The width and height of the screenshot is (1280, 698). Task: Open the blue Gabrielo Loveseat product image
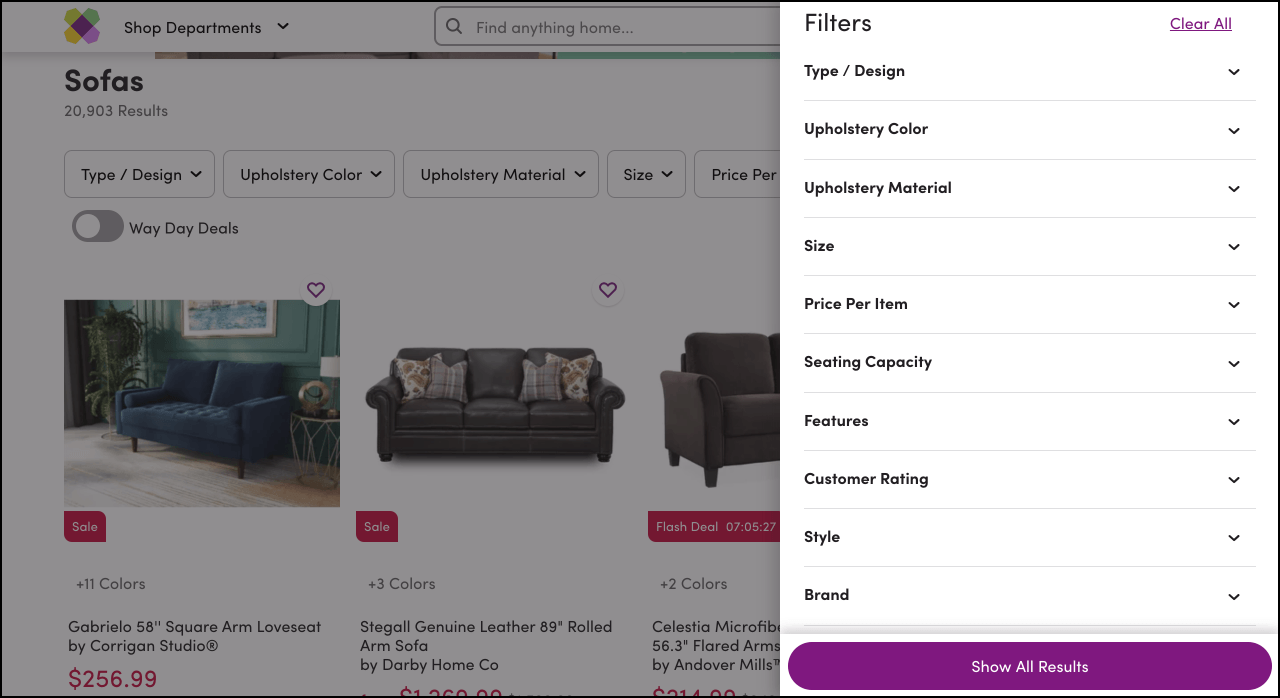pos(201,403)
